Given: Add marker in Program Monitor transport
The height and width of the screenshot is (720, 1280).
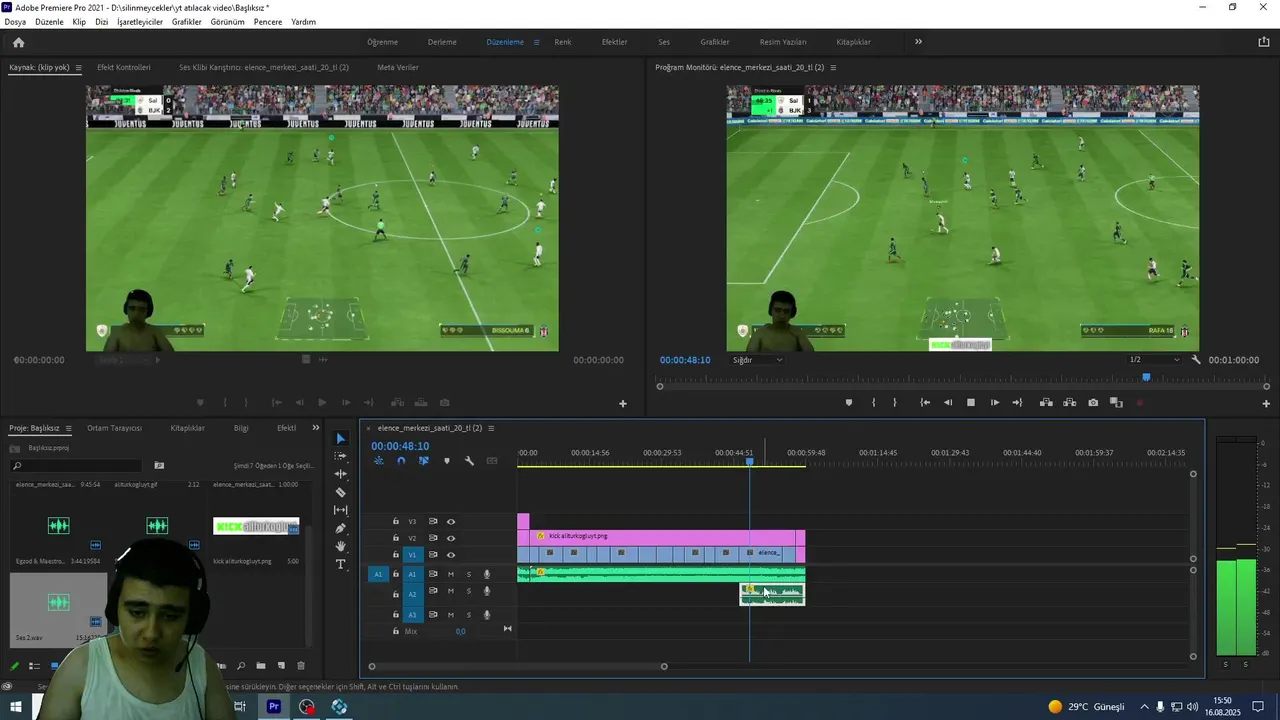Looking at the screenshot, I should click(849, 402).
